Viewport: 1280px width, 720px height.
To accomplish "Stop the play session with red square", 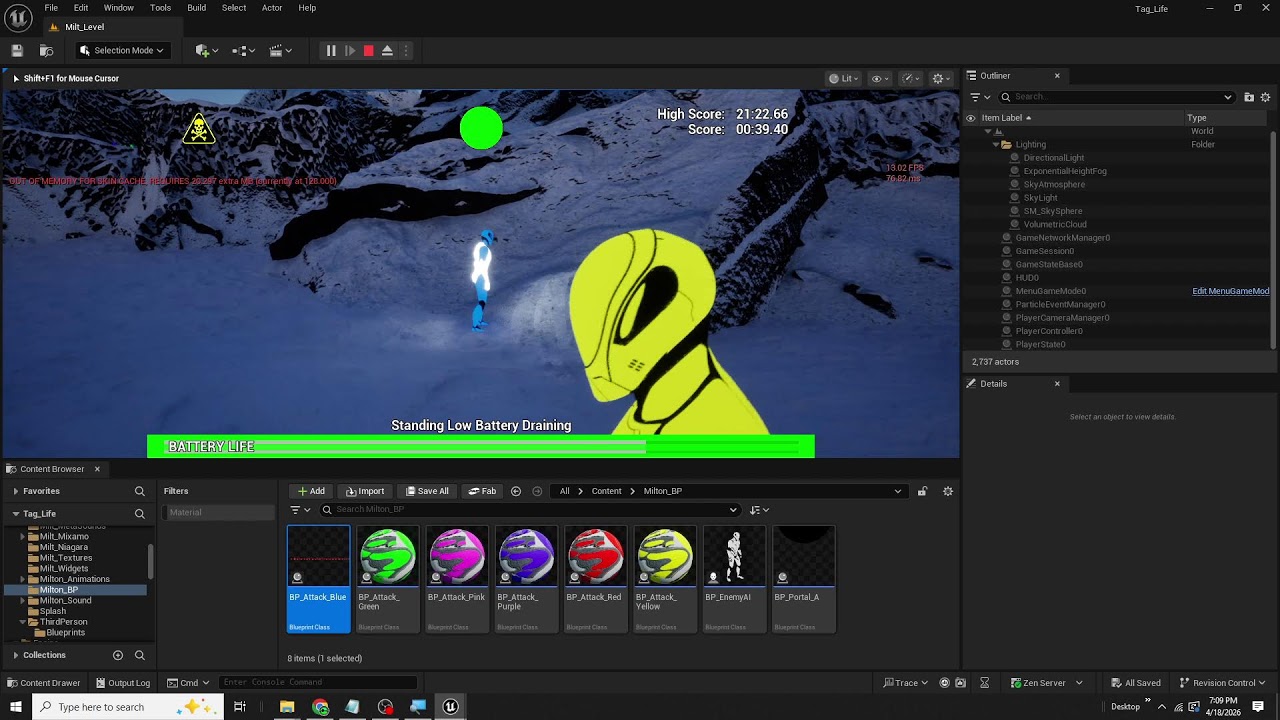I will [368, 50].
